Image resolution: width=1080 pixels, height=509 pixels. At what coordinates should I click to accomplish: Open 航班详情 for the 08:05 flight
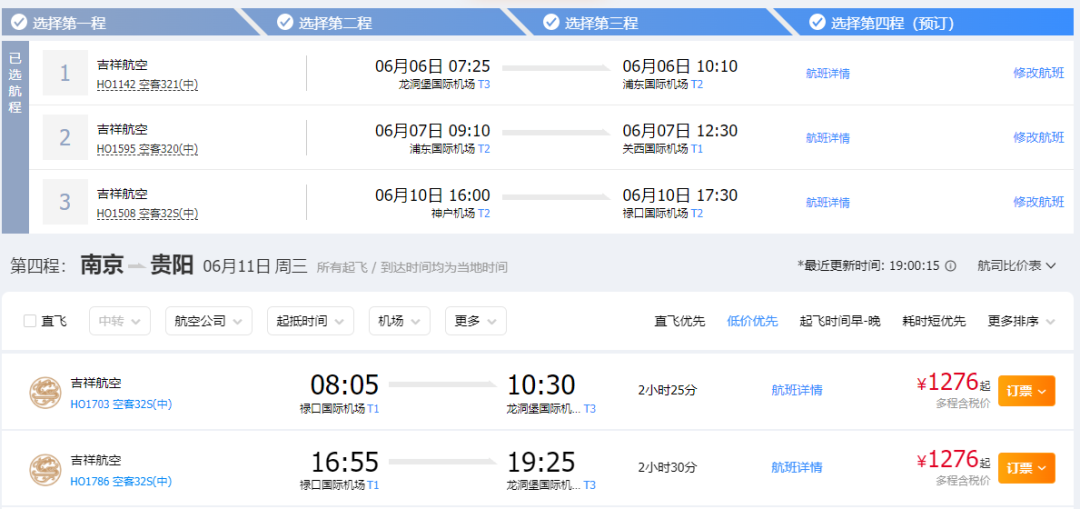797,391
